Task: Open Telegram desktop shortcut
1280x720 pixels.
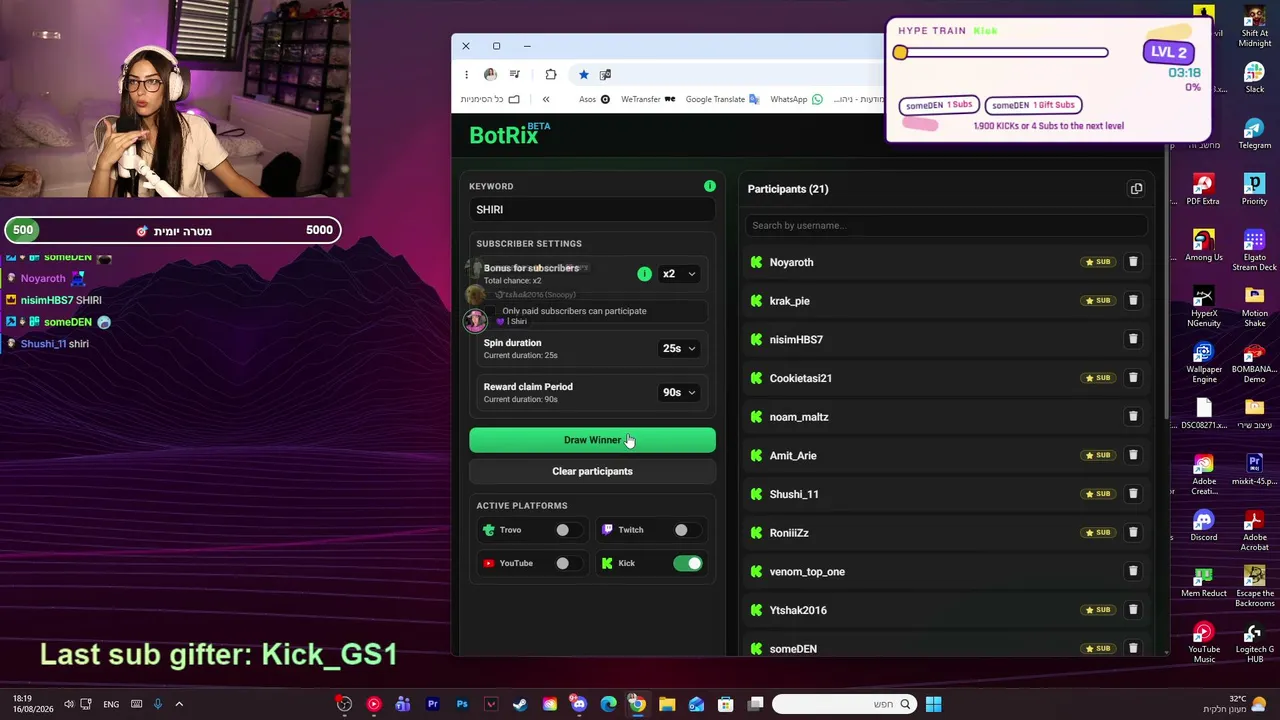Action: click(1255, 134)
